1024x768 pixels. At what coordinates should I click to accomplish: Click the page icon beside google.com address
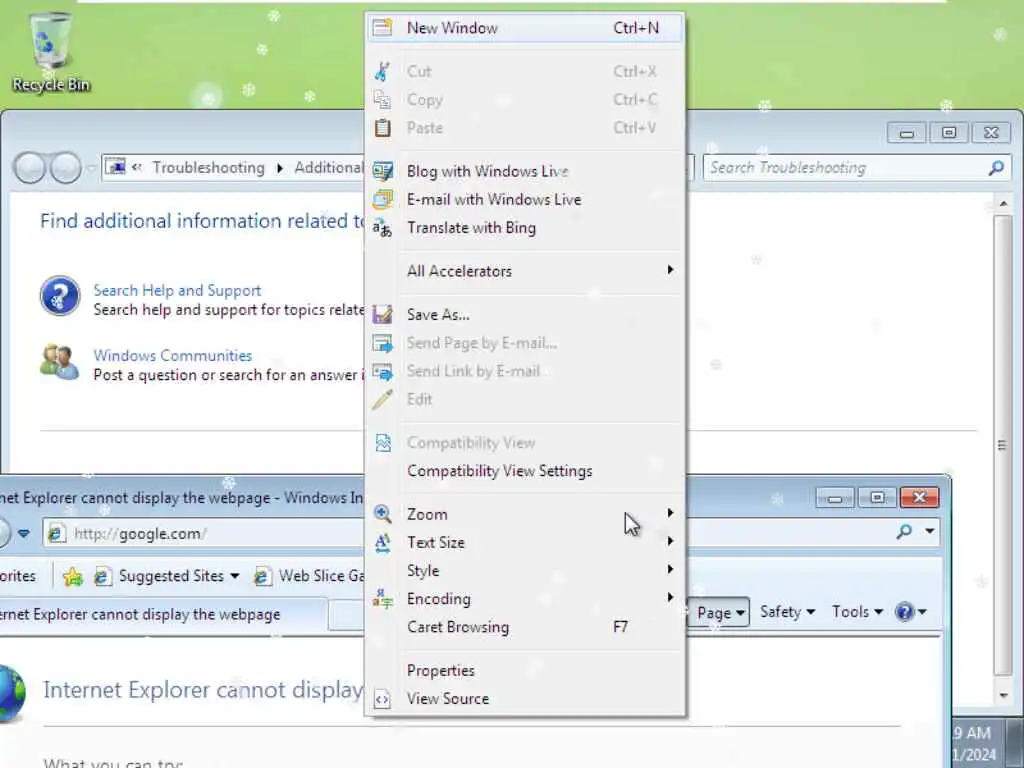tap(57, 534)
